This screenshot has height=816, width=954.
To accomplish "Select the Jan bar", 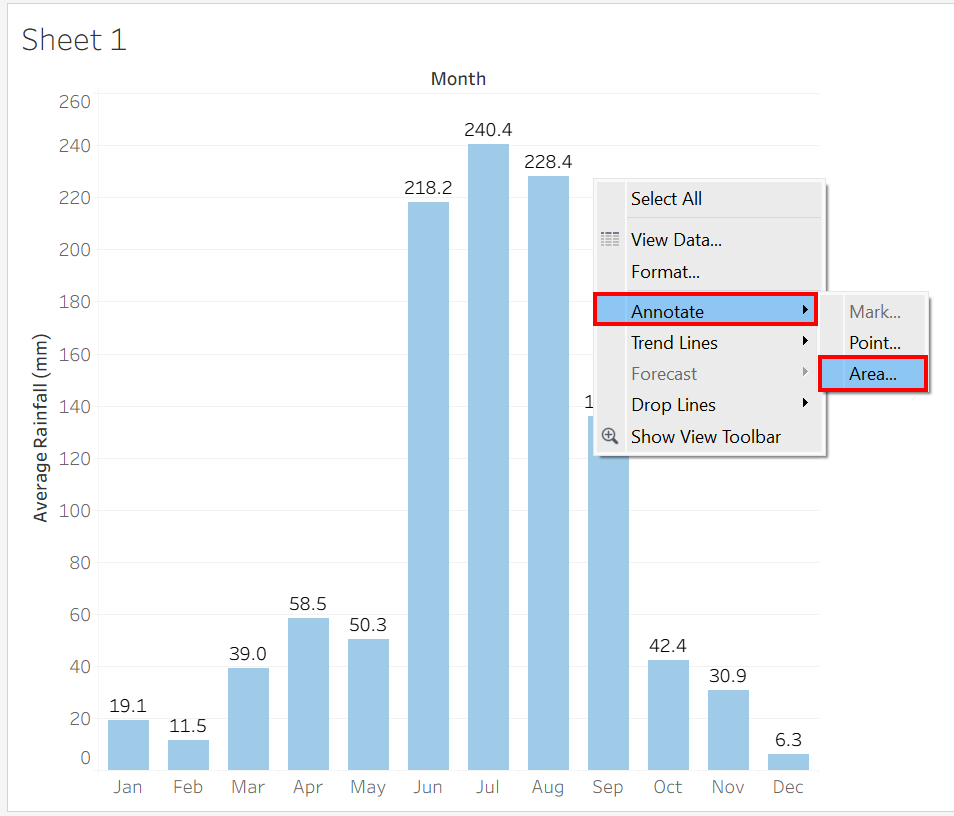I will pos(128,745).
